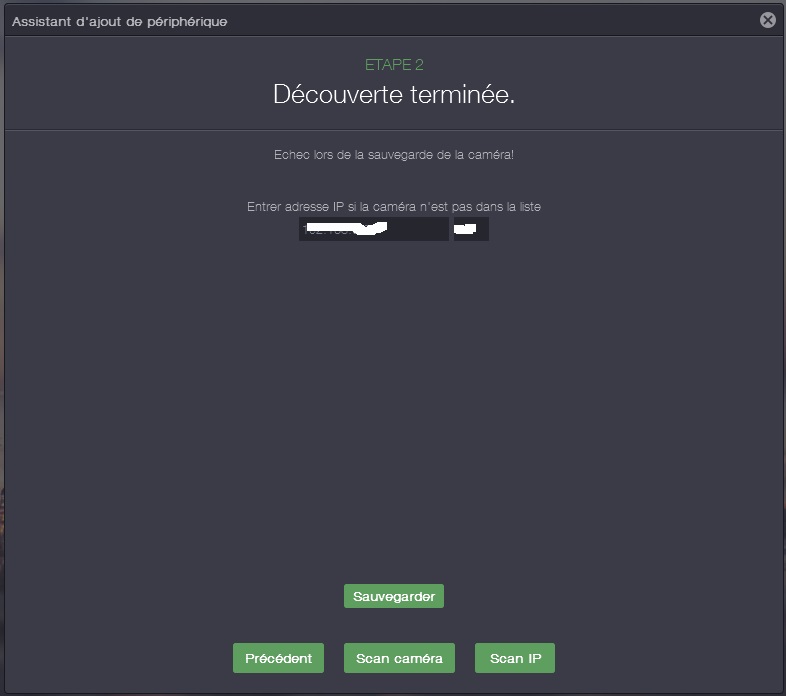This screenshot has height=696, width=786.
Task: Click the empty camera list area
Action: pos(394,411)
